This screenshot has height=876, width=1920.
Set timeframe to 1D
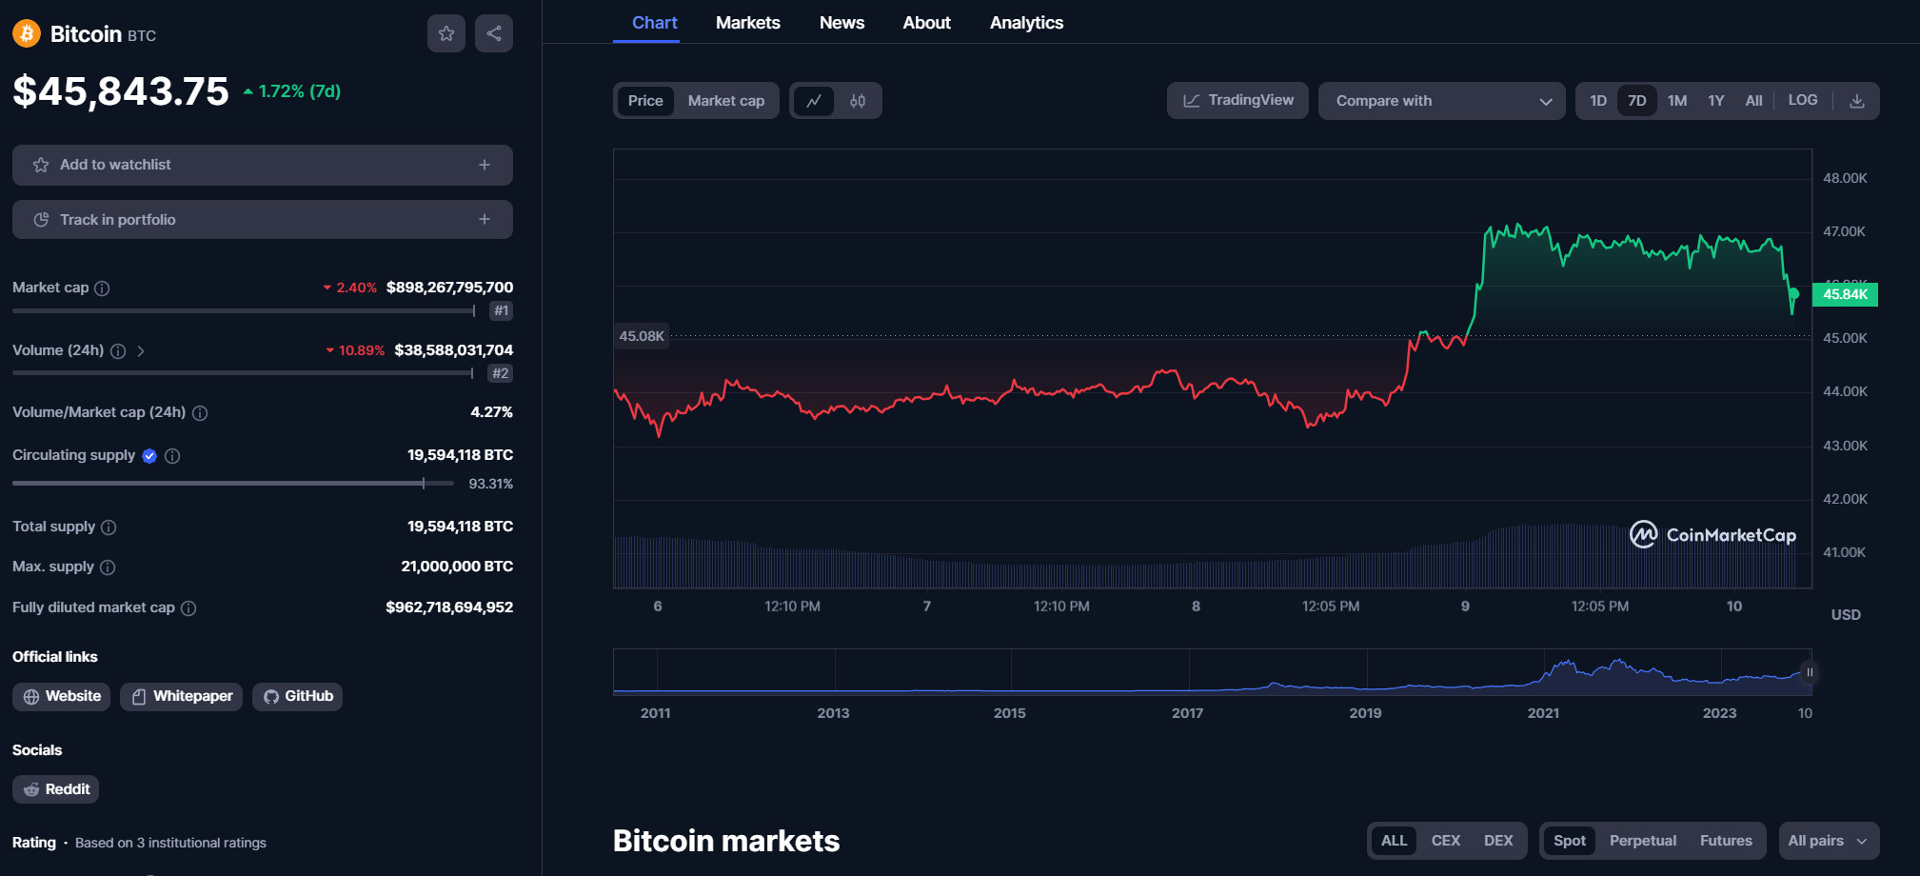click(x=1598, y=101)
